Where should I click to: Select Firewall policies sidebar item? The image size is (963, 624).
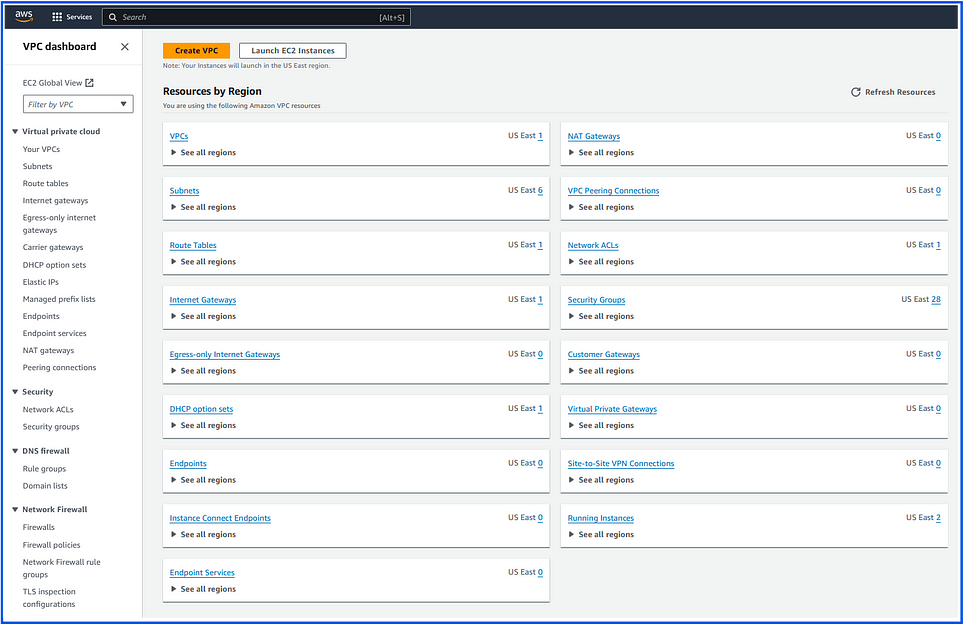point(52,545)
